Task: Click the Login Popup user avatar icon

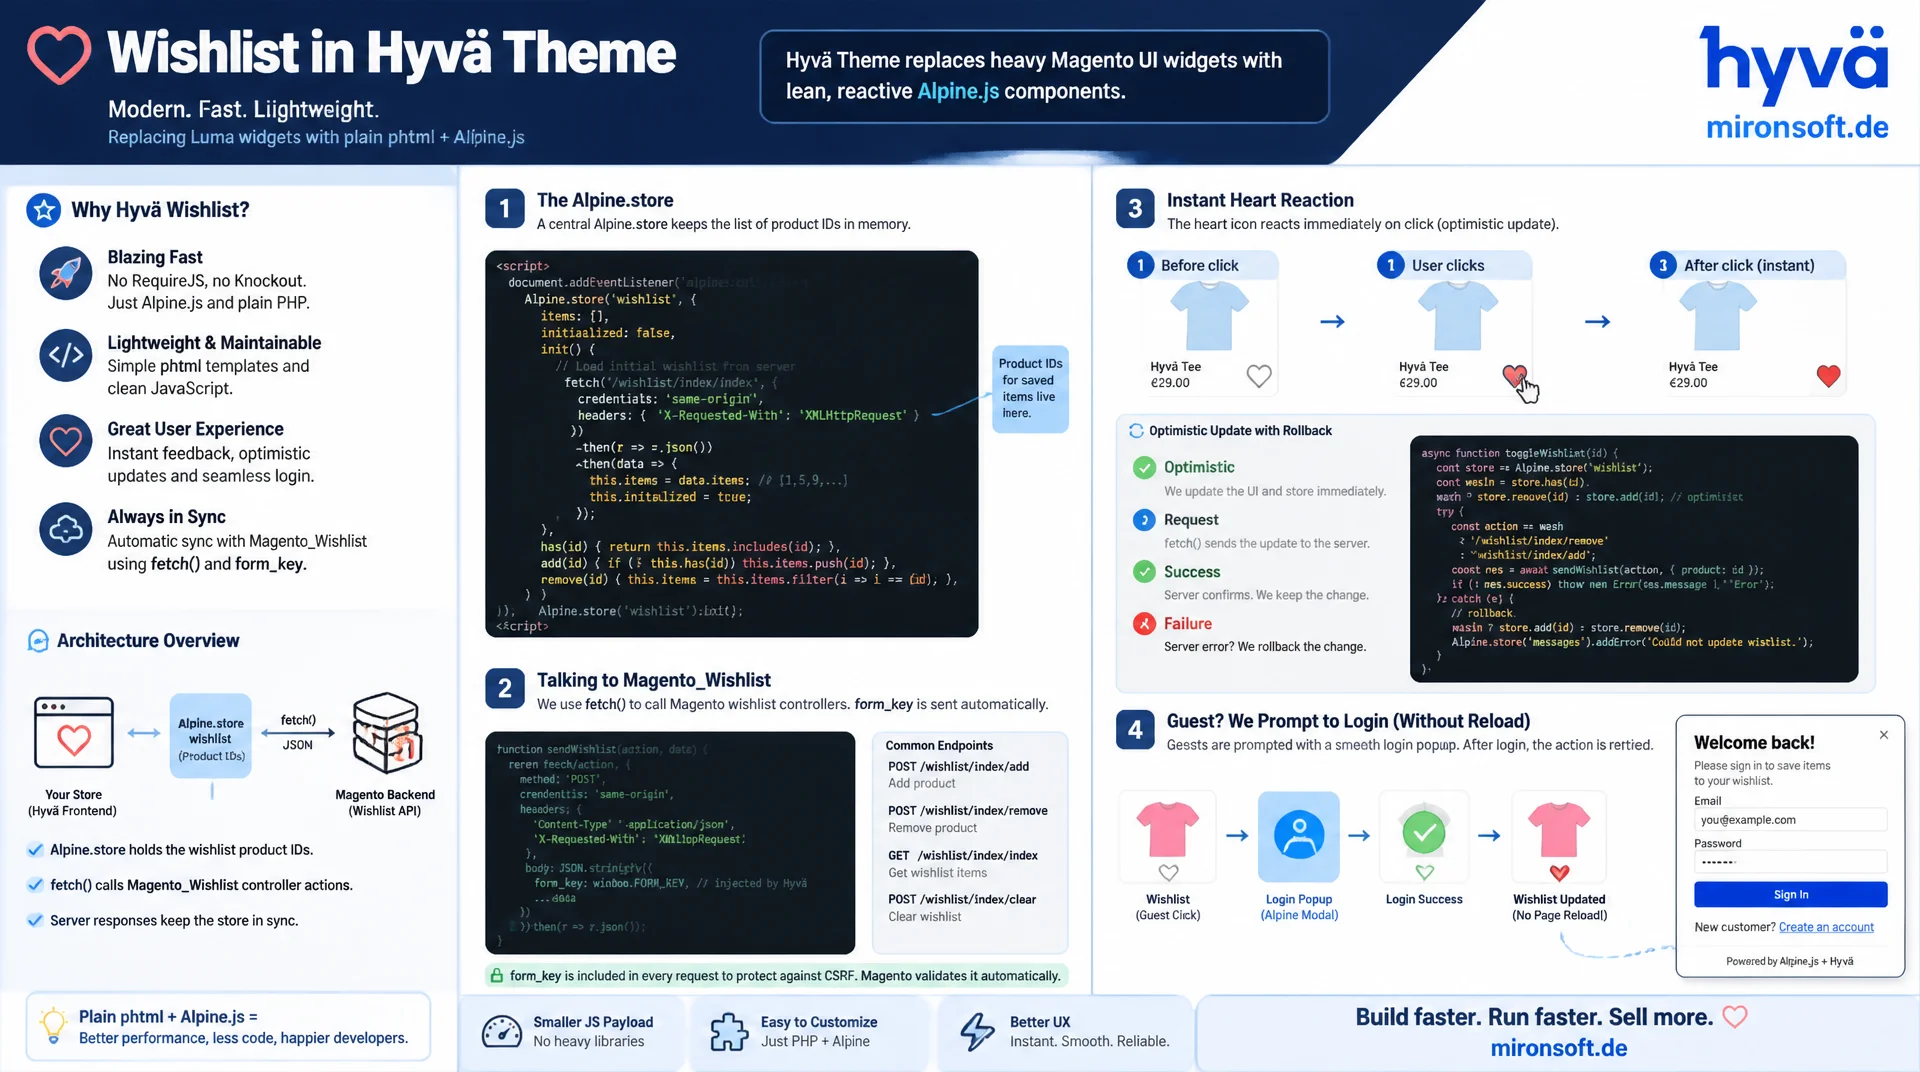Action: point(1299,836)
